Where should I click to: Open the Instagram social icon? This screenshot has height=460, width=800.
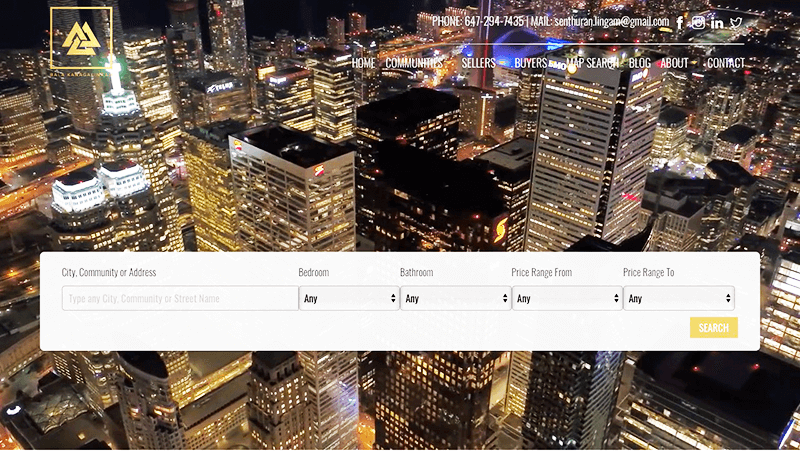(698, 22)
